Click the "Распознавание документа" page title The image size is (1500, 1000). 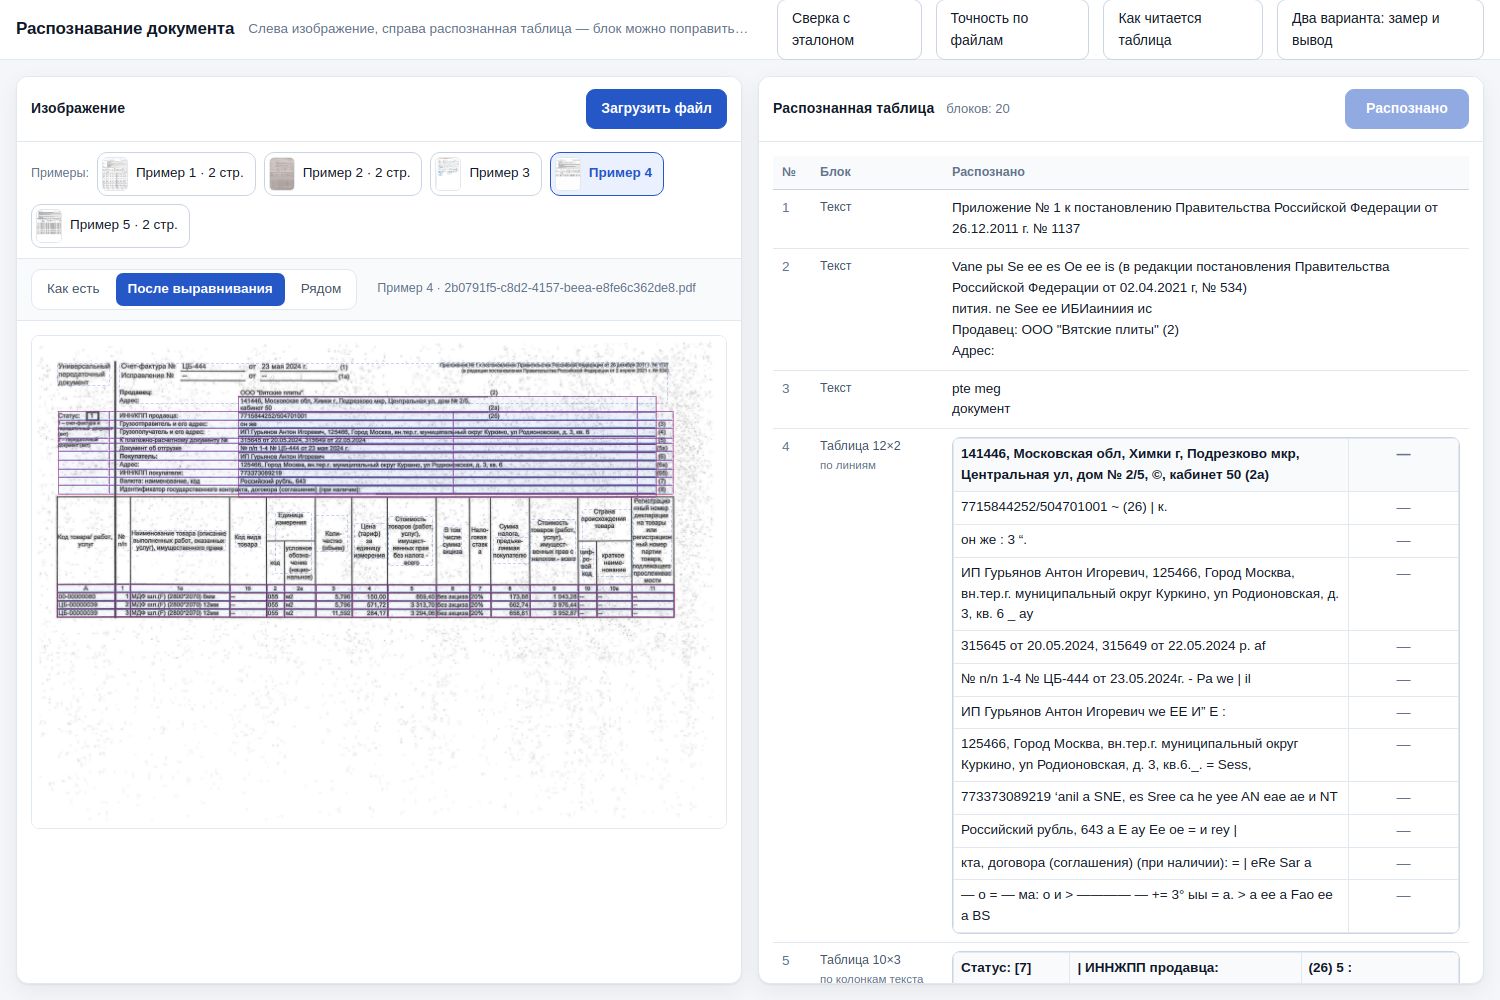coord(125,28)
